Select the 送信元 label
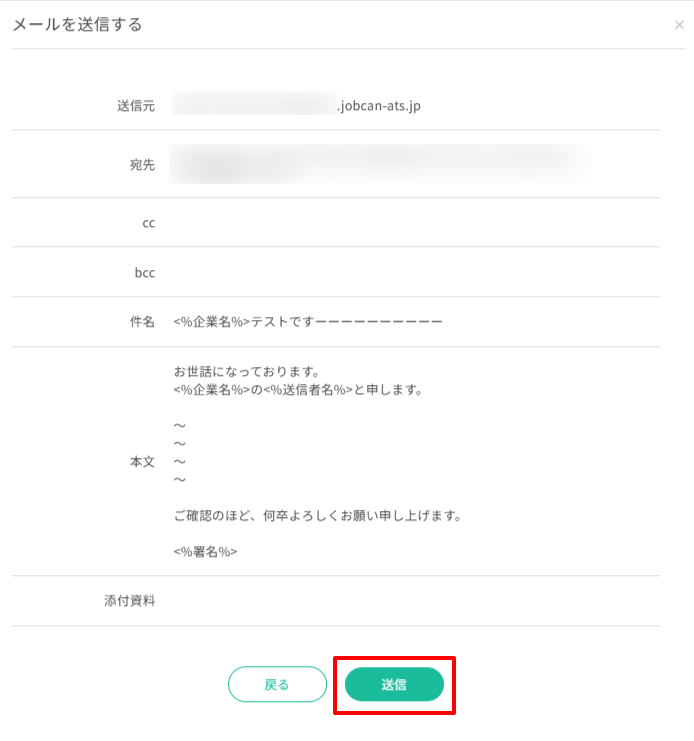694x741 pixels. 136,105
